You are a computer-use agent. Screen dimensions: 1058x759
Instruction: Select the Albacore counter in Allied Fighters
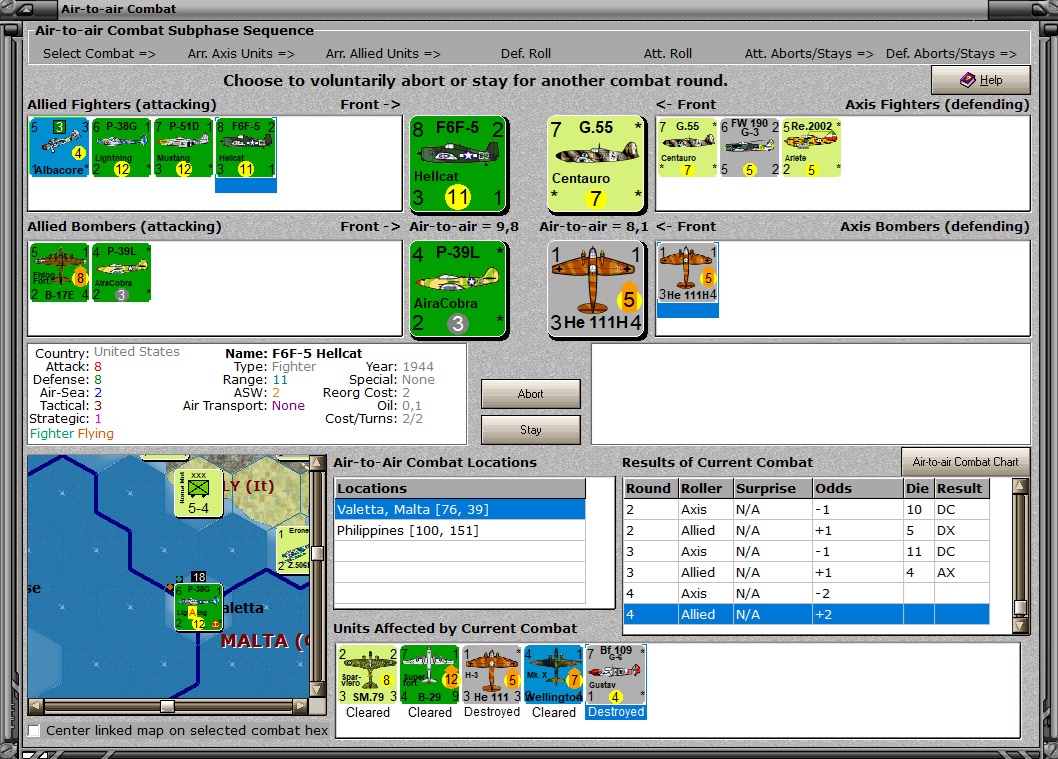pyautogui.click(x=59, y=148)
